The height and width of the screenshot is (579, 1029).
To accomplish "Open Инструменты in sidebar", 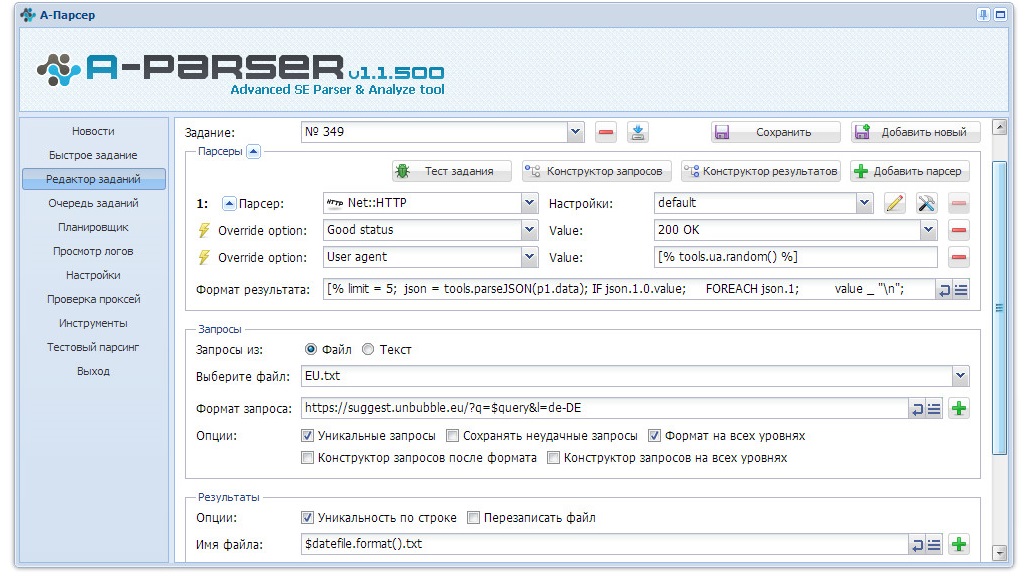I will pos(93,323).
